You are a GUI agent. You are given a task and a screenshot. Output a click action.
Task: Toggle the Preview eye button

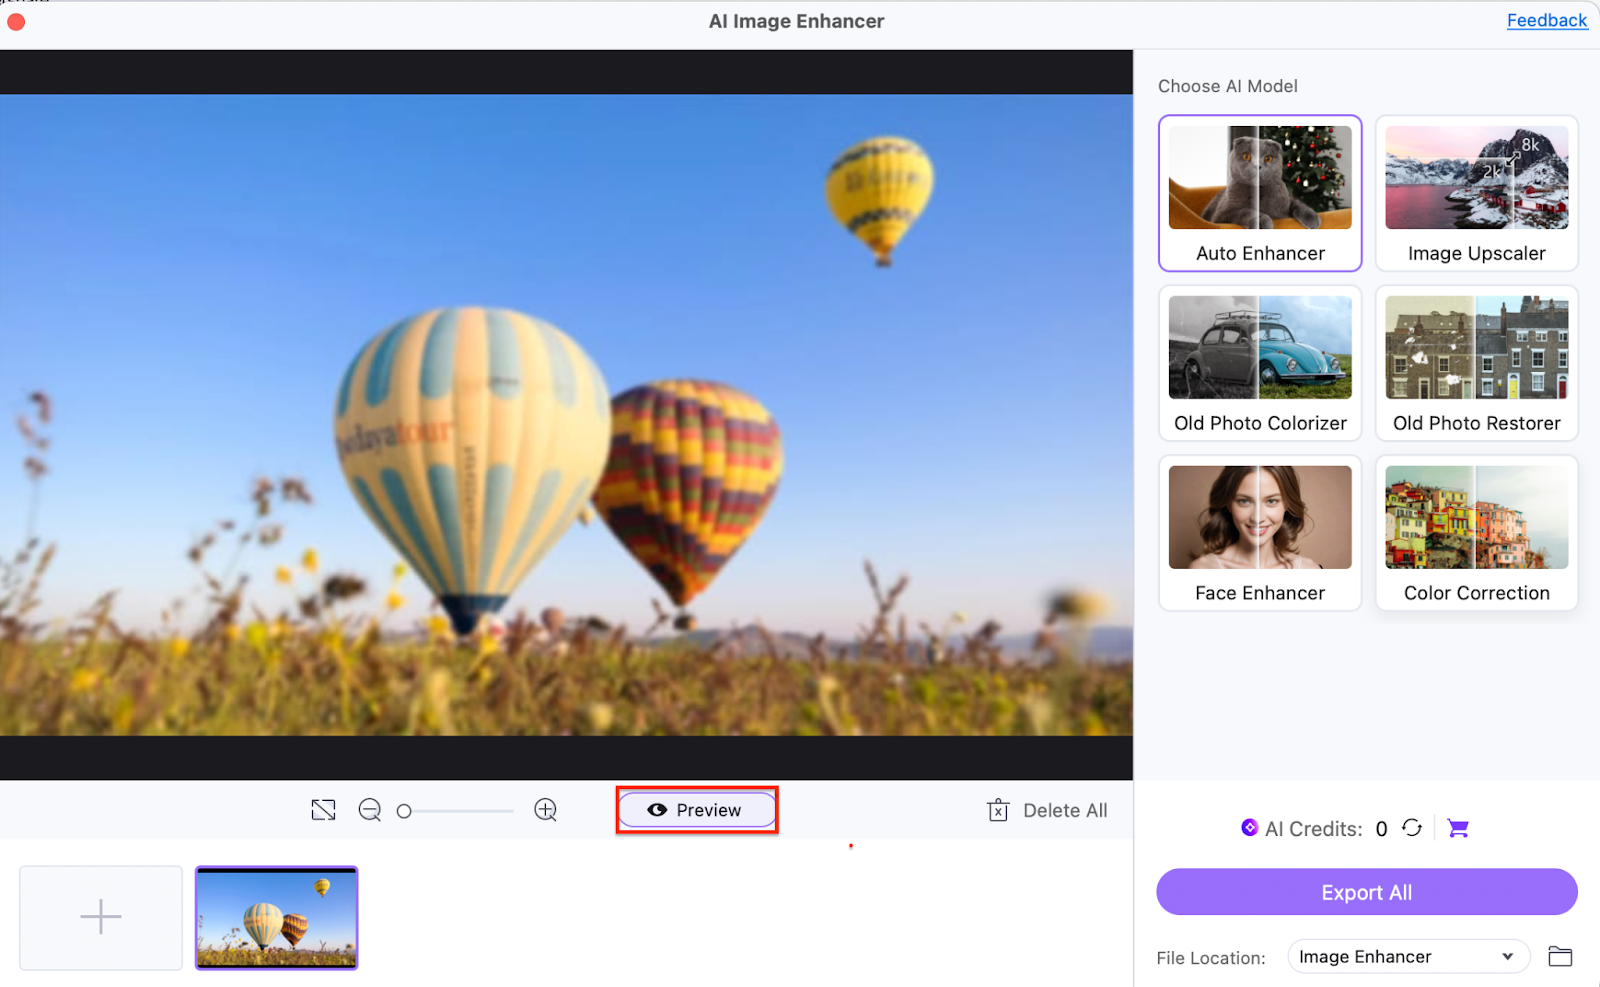697,810
